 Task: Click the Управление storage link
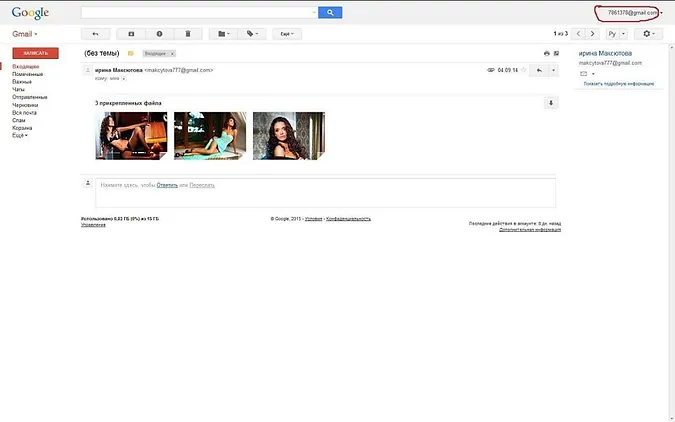[x=93, y=225]
